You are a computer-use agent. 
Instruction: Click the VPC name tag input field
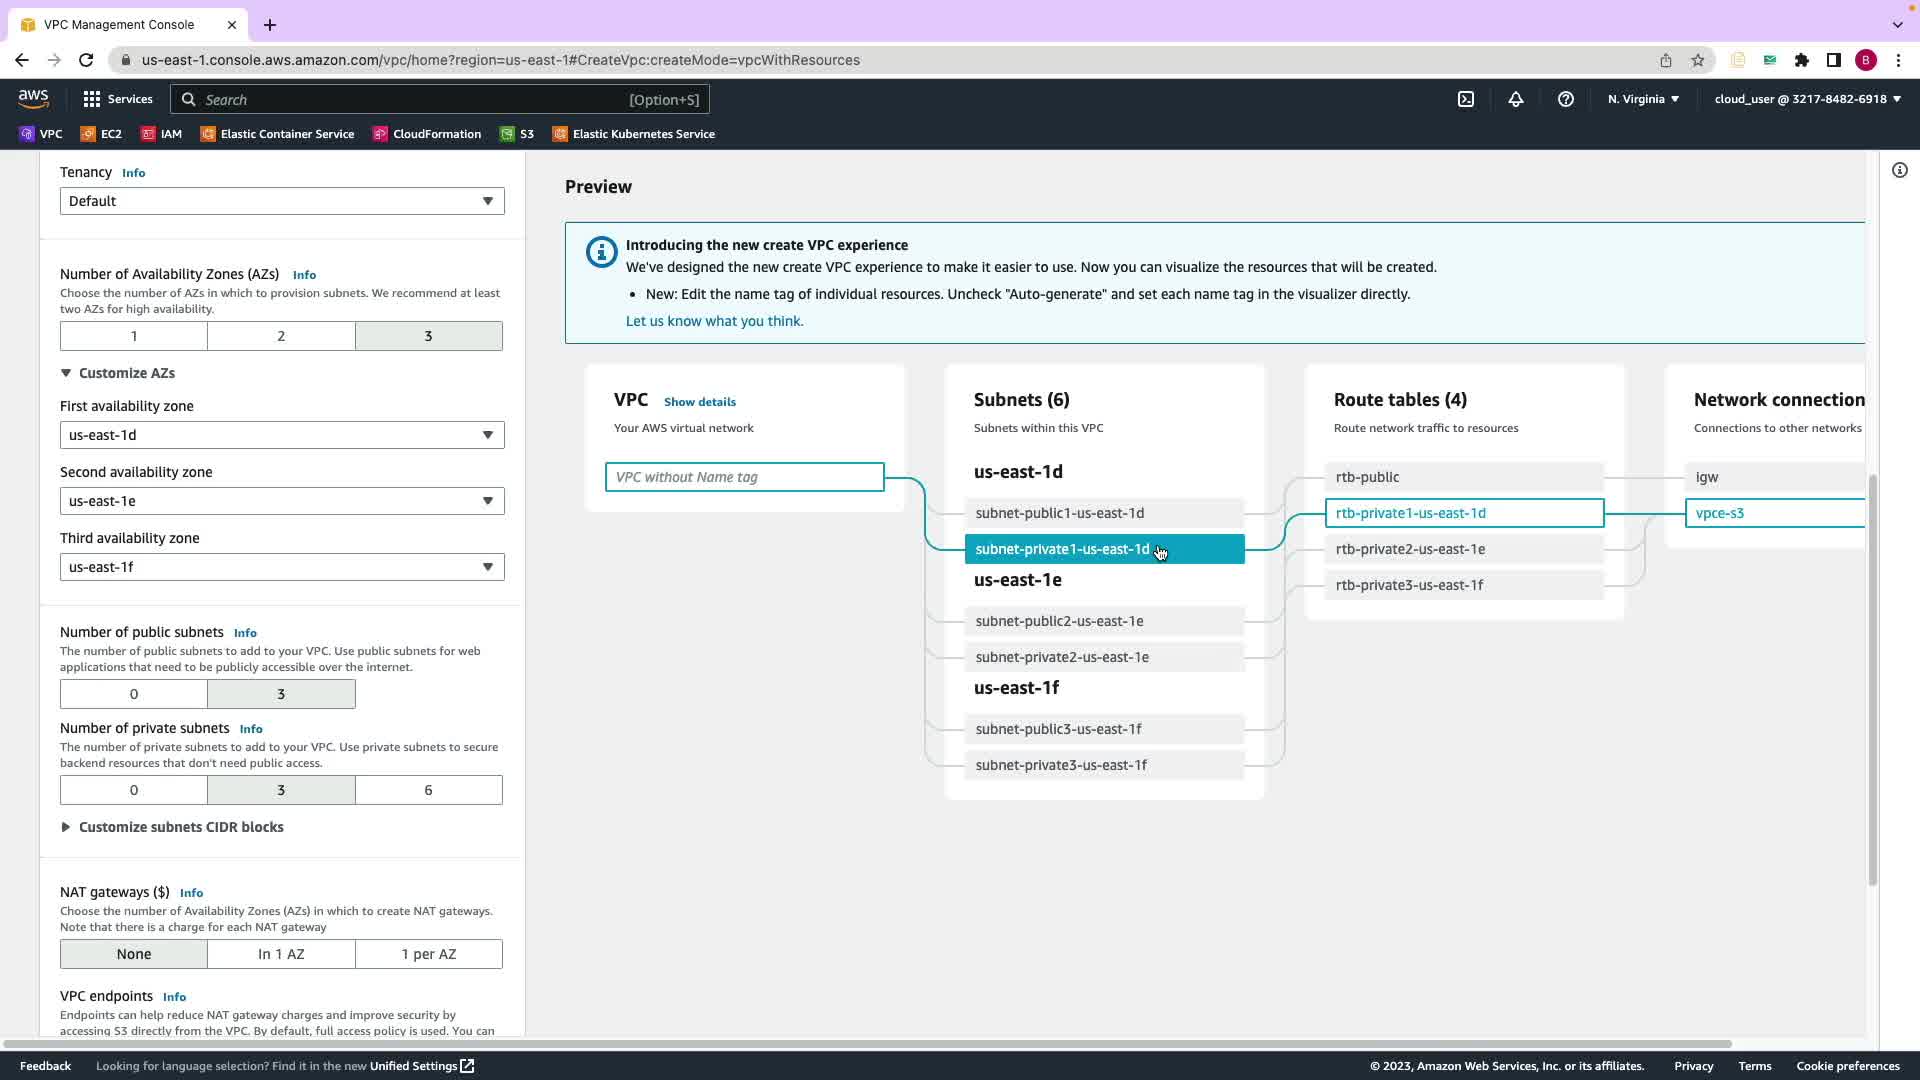(x=744, y=477)
